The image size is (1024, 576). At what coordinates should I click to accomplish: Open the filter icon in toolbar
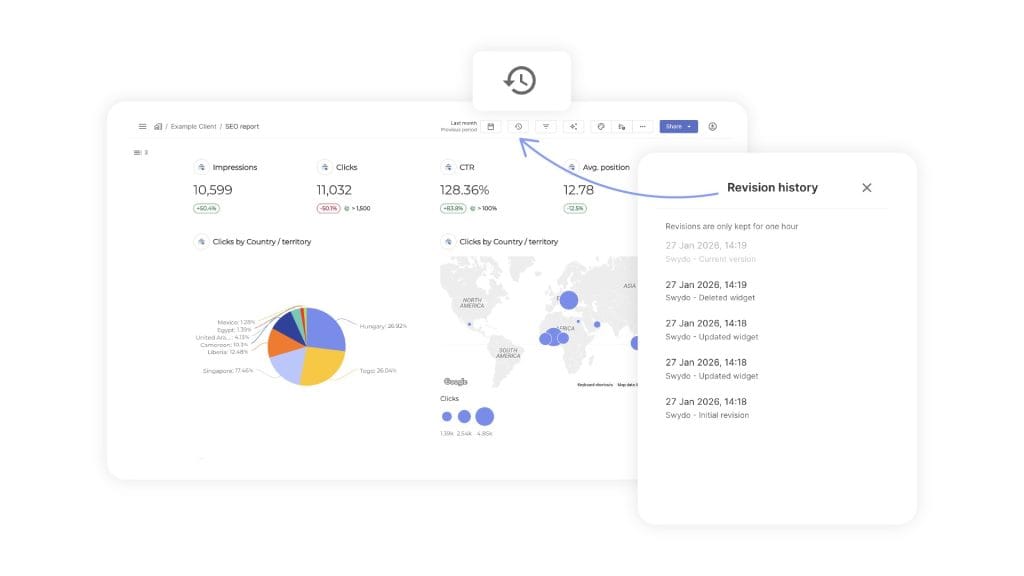coord(546,127)
